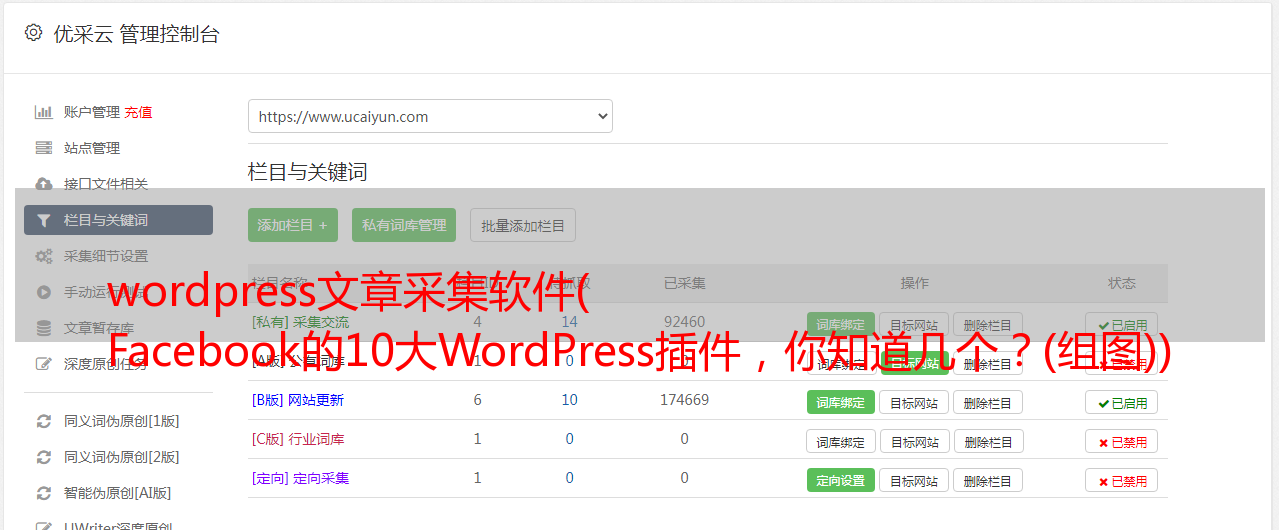Click the 状态 column header
The width and height of the screenshot is (1279, 530).
click(x=1122, y=283)
